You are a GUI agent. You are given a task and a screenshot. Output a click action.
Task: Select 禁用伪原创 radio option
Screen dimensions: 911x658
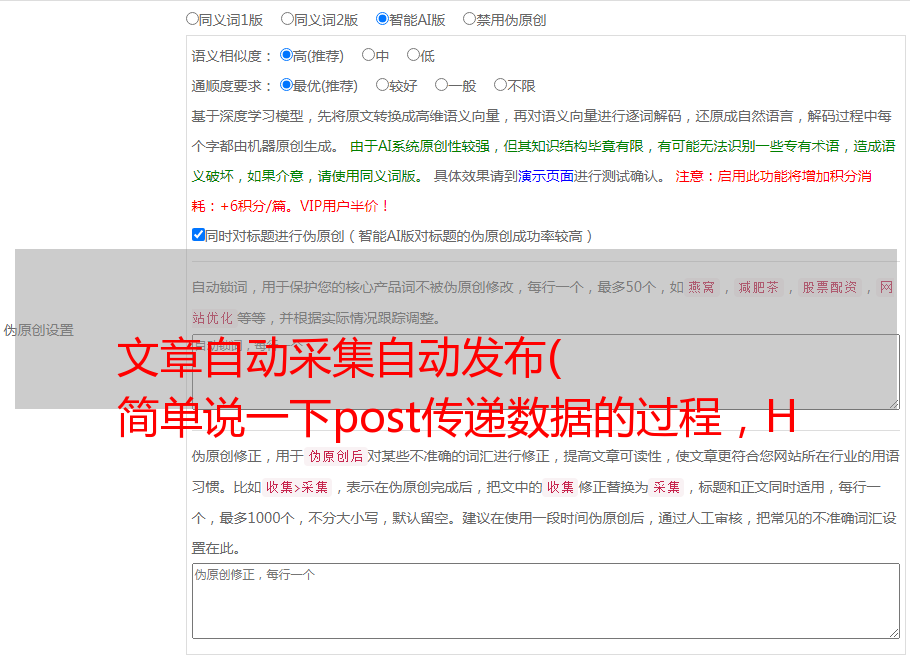(469, 19)
